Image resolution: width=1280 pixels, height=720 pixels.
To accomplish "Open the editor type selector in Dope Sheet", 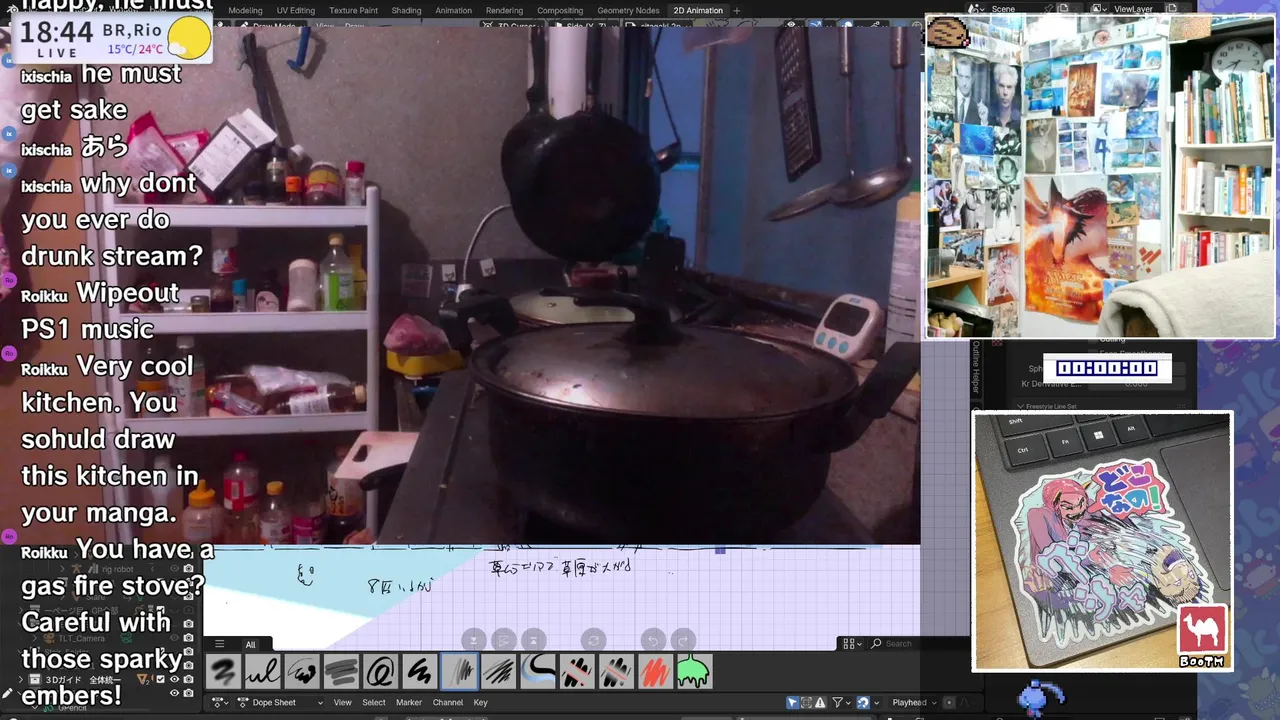I will 218,702.
